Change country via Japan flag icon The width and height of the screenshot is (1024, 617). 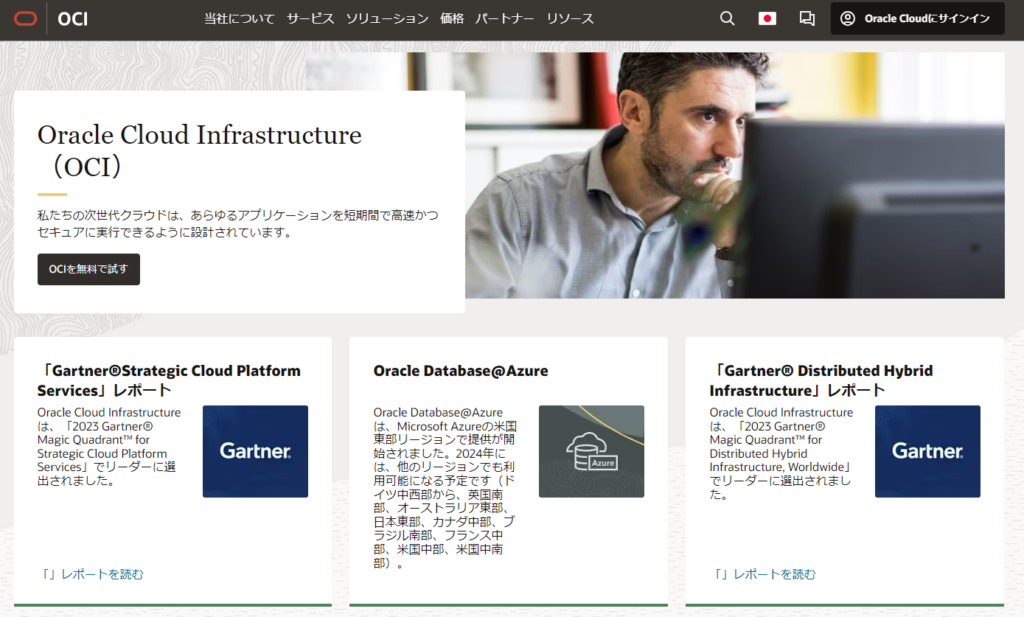click(767, 18)
